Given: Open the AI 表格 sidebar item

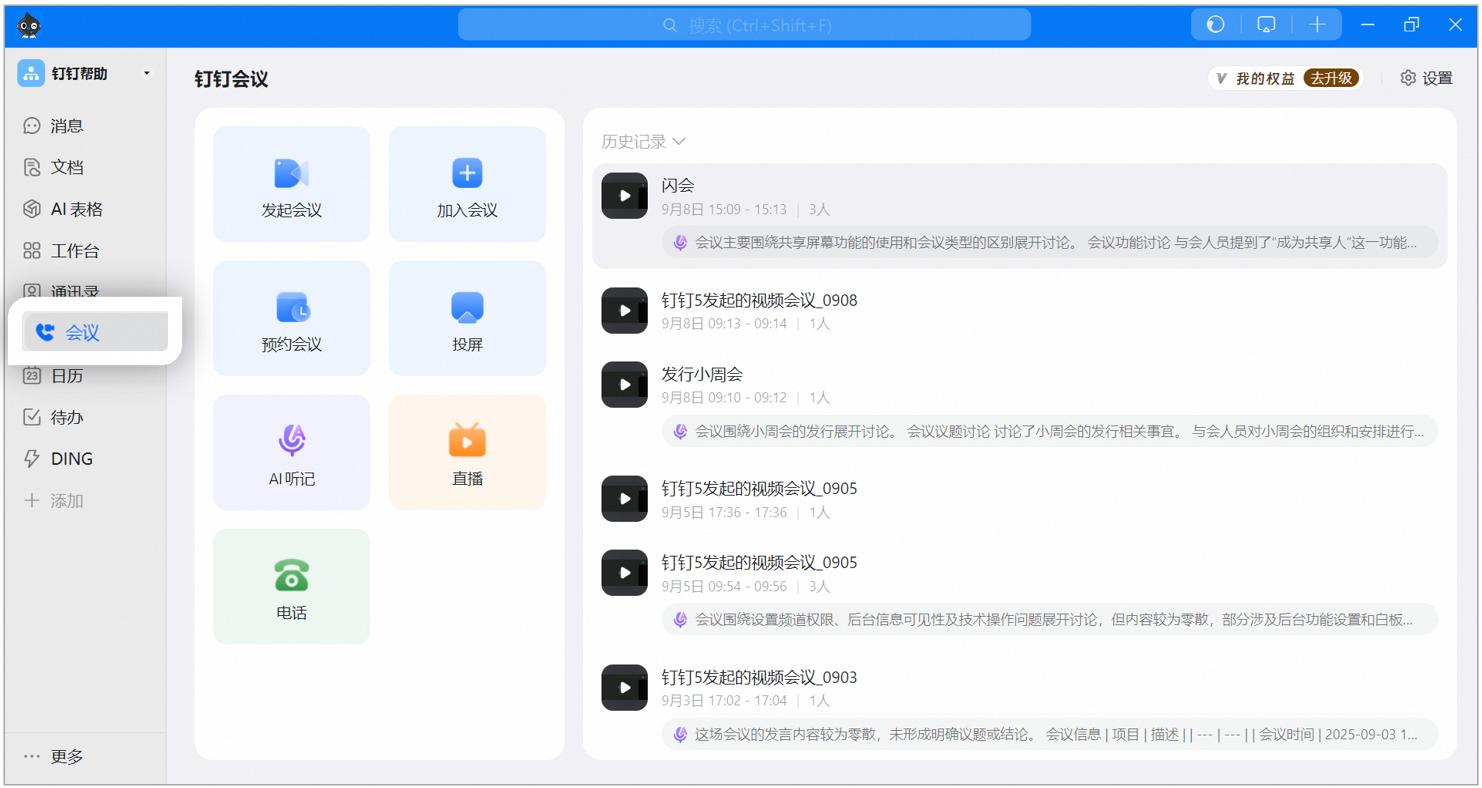Looking at the screenshot, I should coord(76,209).
